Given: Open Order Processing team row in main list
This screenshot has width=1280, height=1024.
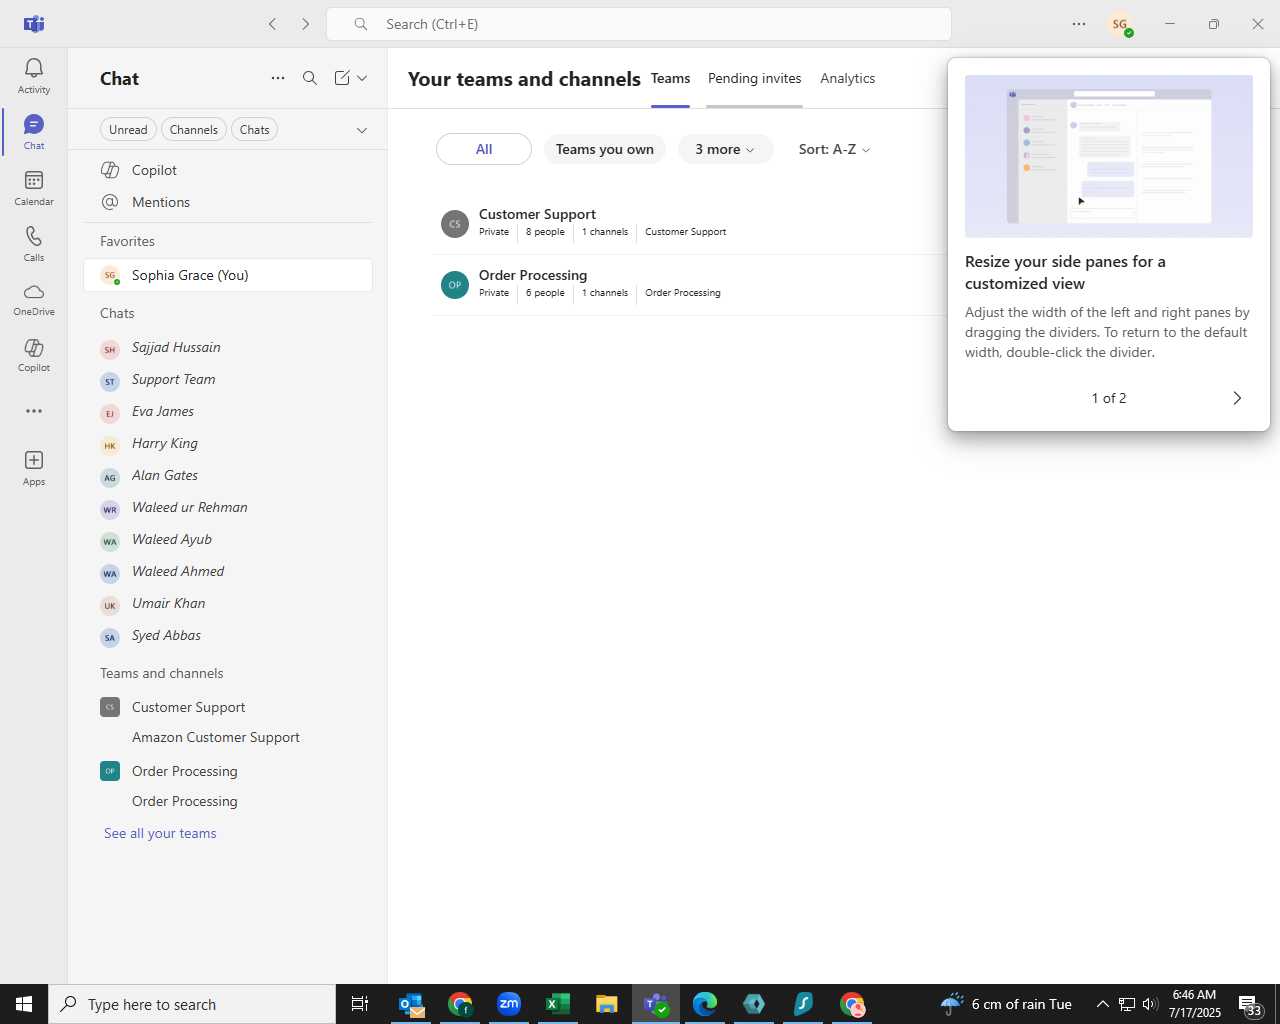Looking at the screenshot, I should pyautogui.click(x=690, y=285).
